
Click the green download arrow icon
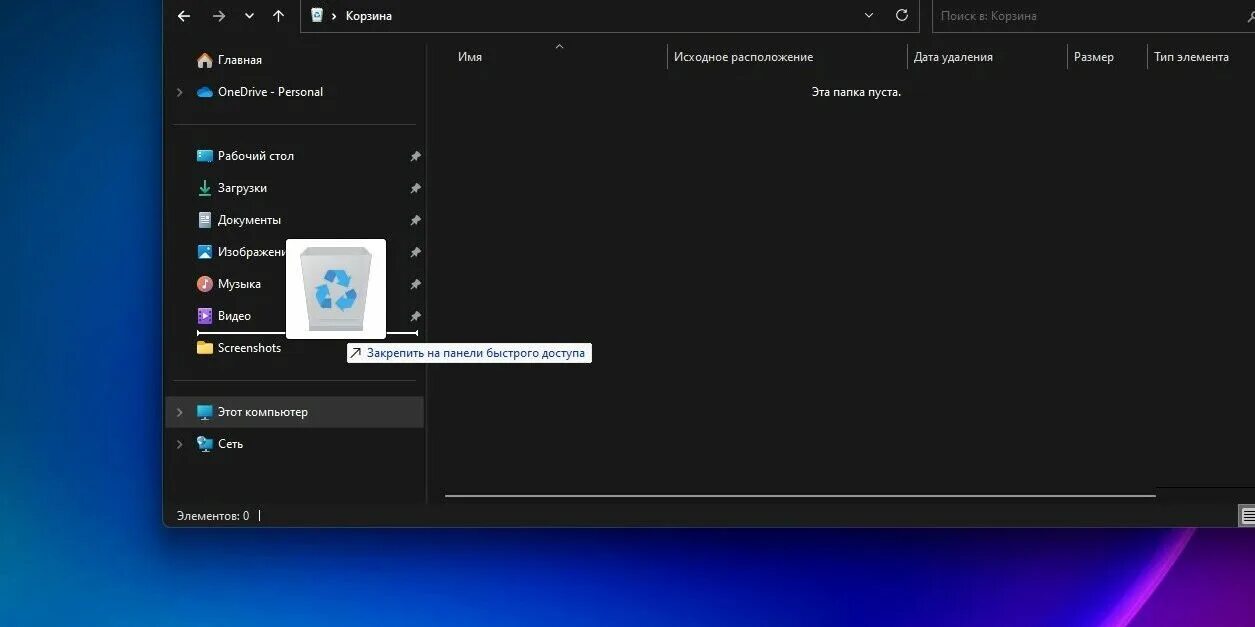coord(205,188)
